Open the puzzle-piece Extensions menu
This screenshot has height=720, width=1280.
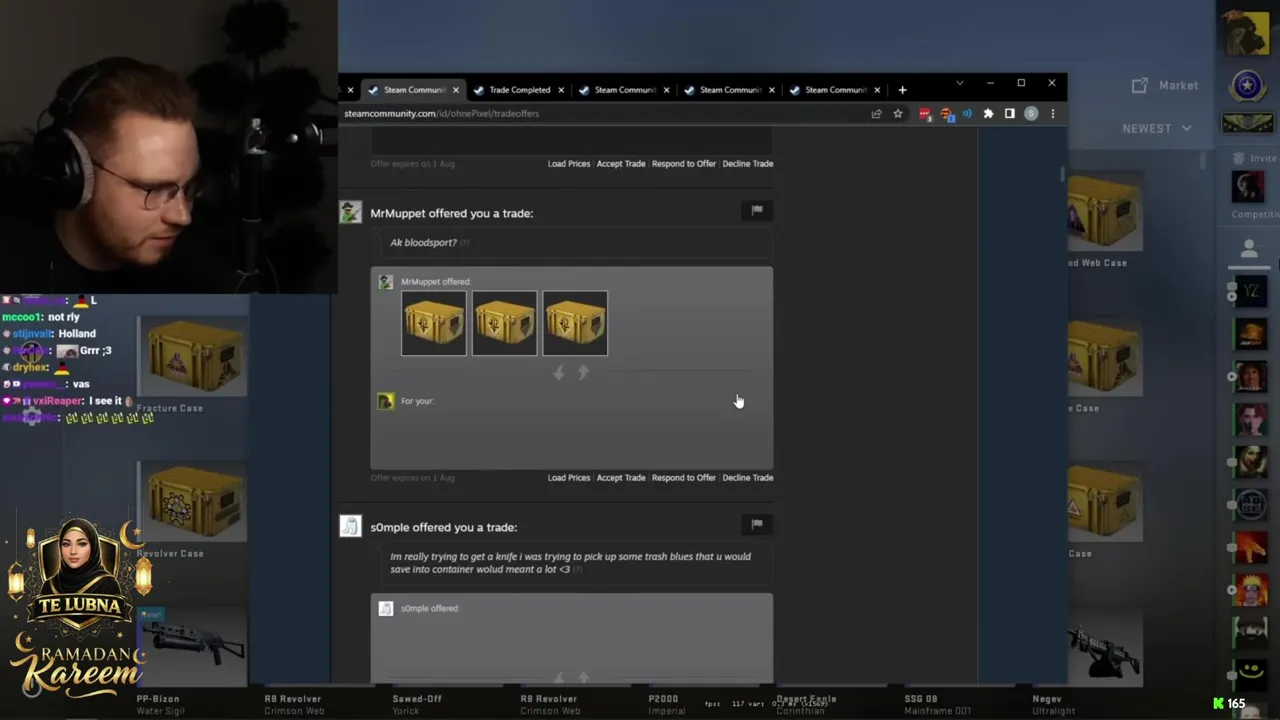(988, 114)
